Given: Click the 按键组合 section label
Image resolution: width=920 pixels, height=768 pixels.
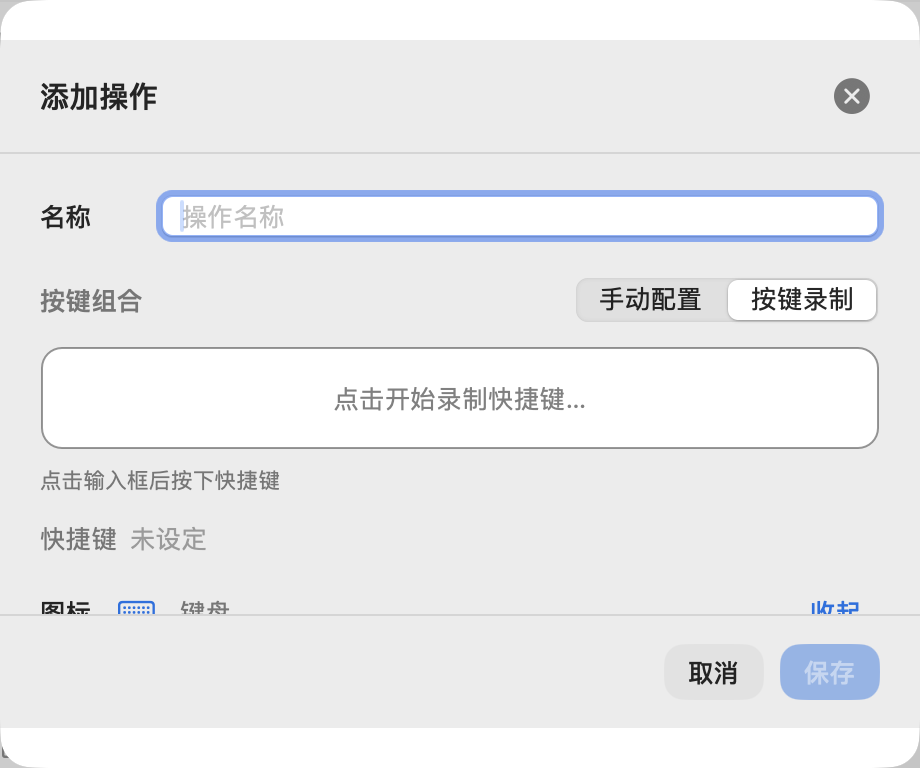Looking at the screenshot, I should click(x=92, y=301).
